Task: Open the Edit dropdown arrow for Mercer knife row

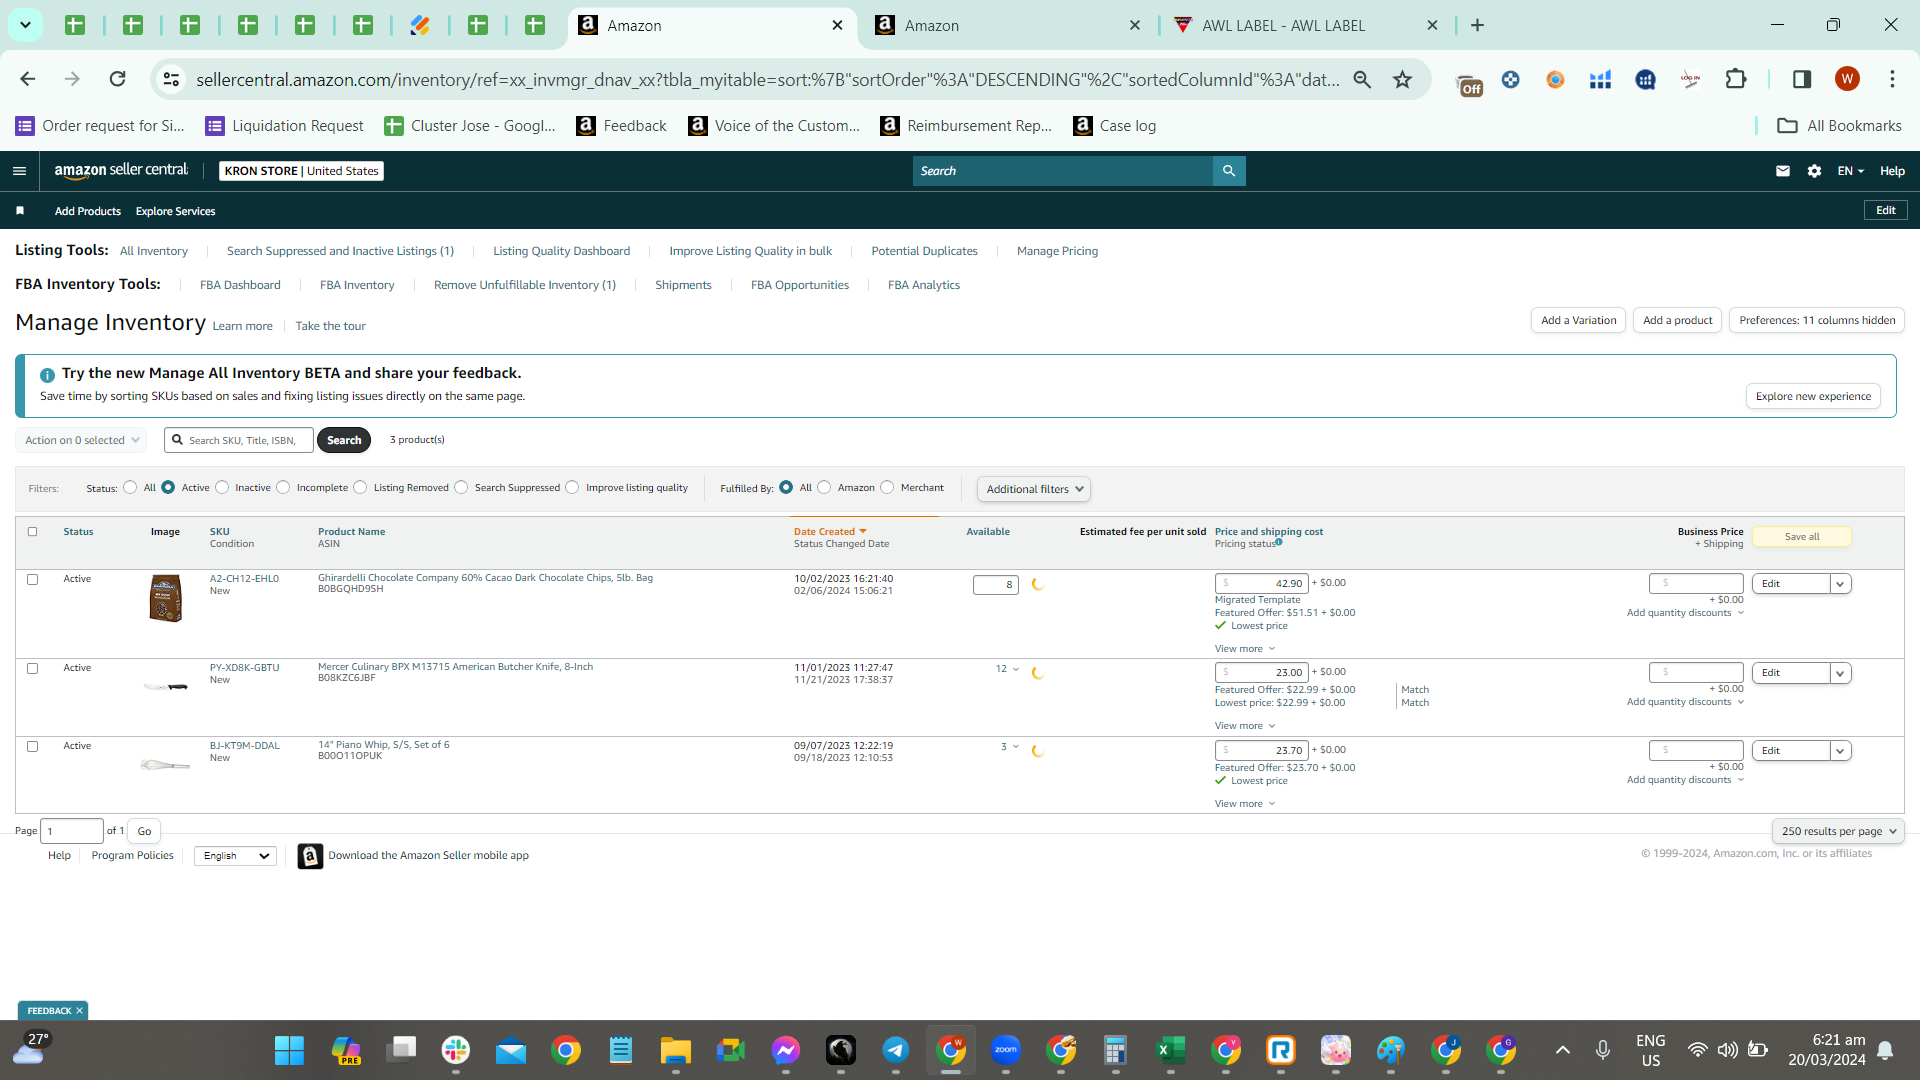Action: [1840, 673]
